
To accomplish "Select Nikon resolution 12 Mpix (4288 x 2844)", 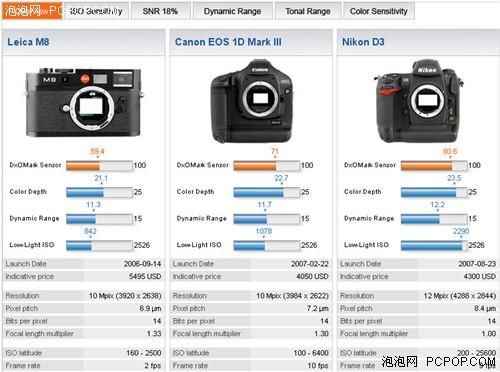I will pos(460,296).
